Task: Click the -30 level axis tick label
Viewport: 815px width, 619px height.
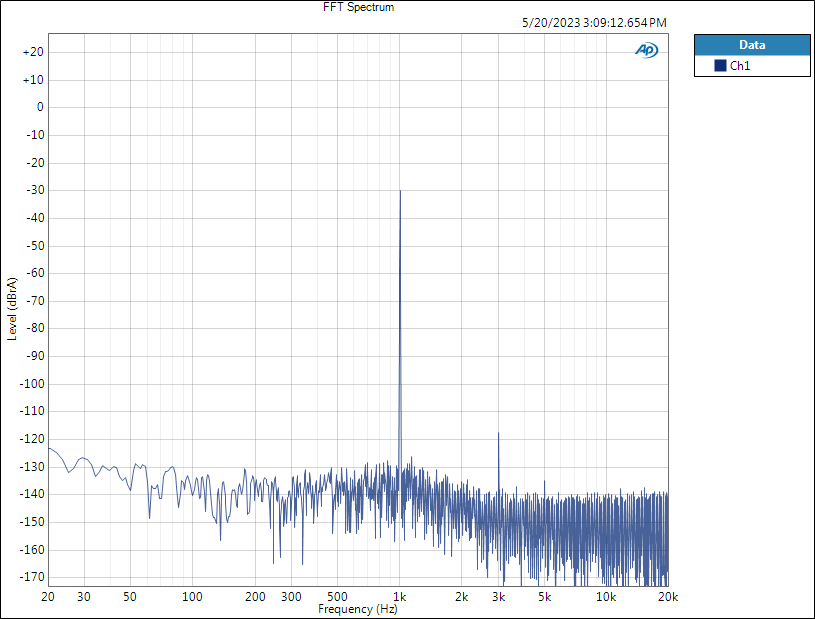Action: pos(35,190)
